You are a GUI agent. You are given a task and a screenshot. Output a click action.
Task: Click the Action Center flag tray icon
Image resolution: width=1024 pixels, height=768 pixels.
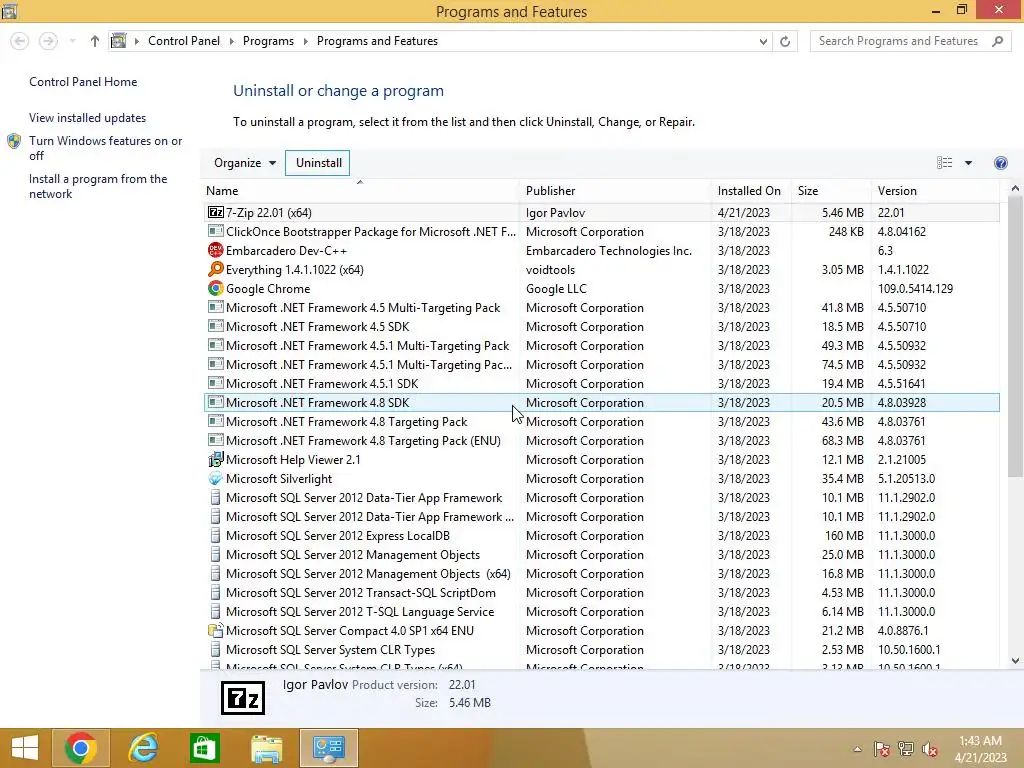pos(882,749)
